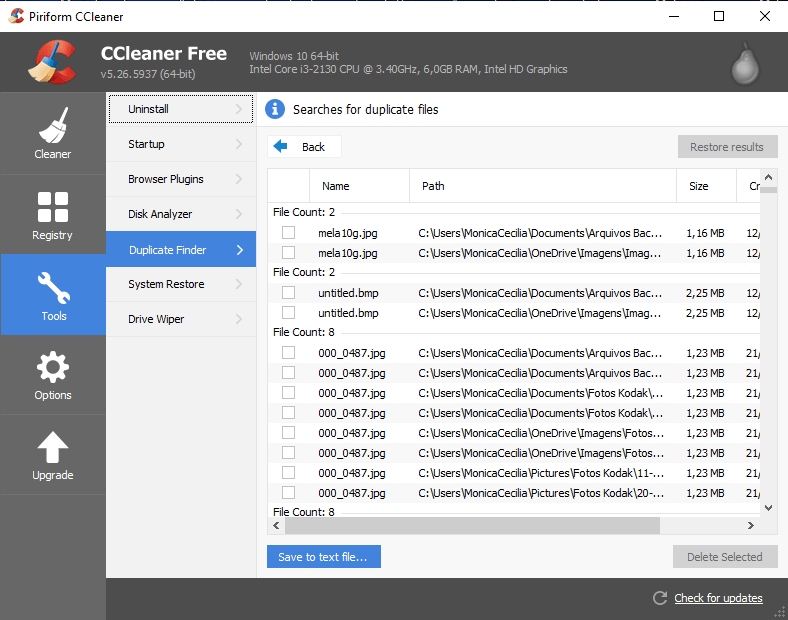The image size is (788, 620).
Task: Click chevron next to System Restore
Action: click(239, 284)
